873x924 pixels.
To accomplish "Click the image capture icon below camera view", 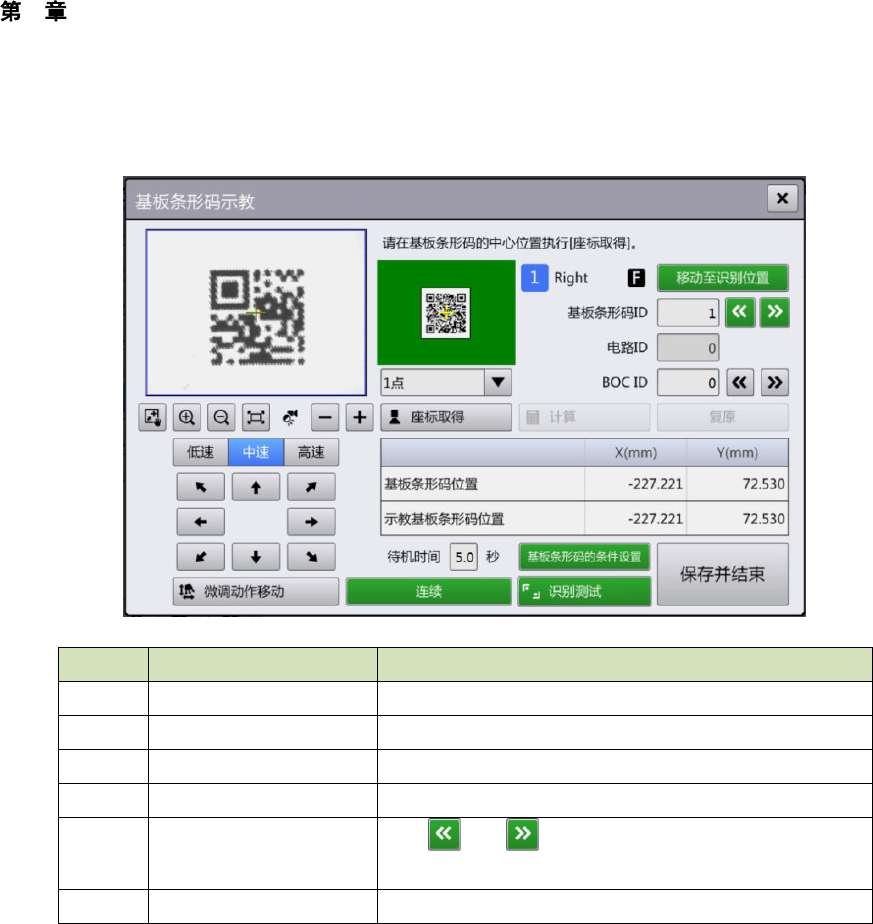I will [x=152, y=417].
